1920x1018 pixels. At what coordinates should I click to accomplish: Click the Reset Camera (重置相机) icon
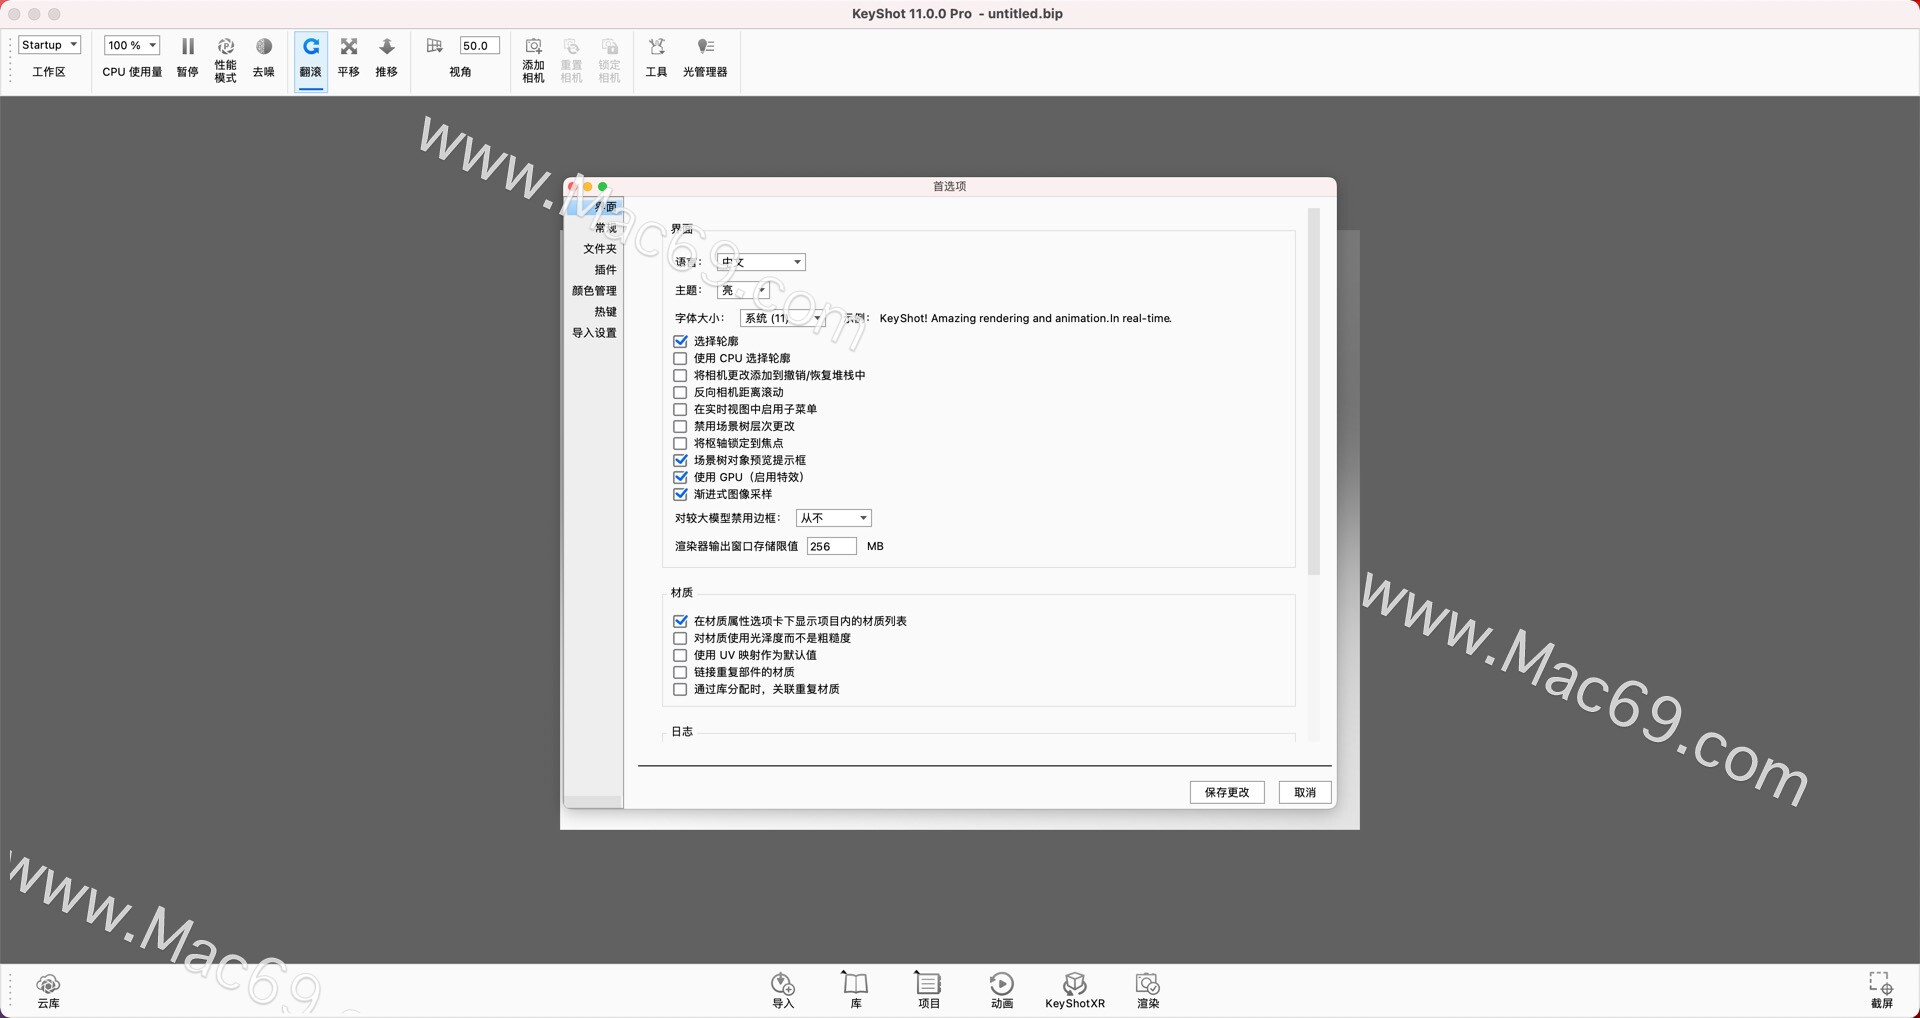point(572,47)
